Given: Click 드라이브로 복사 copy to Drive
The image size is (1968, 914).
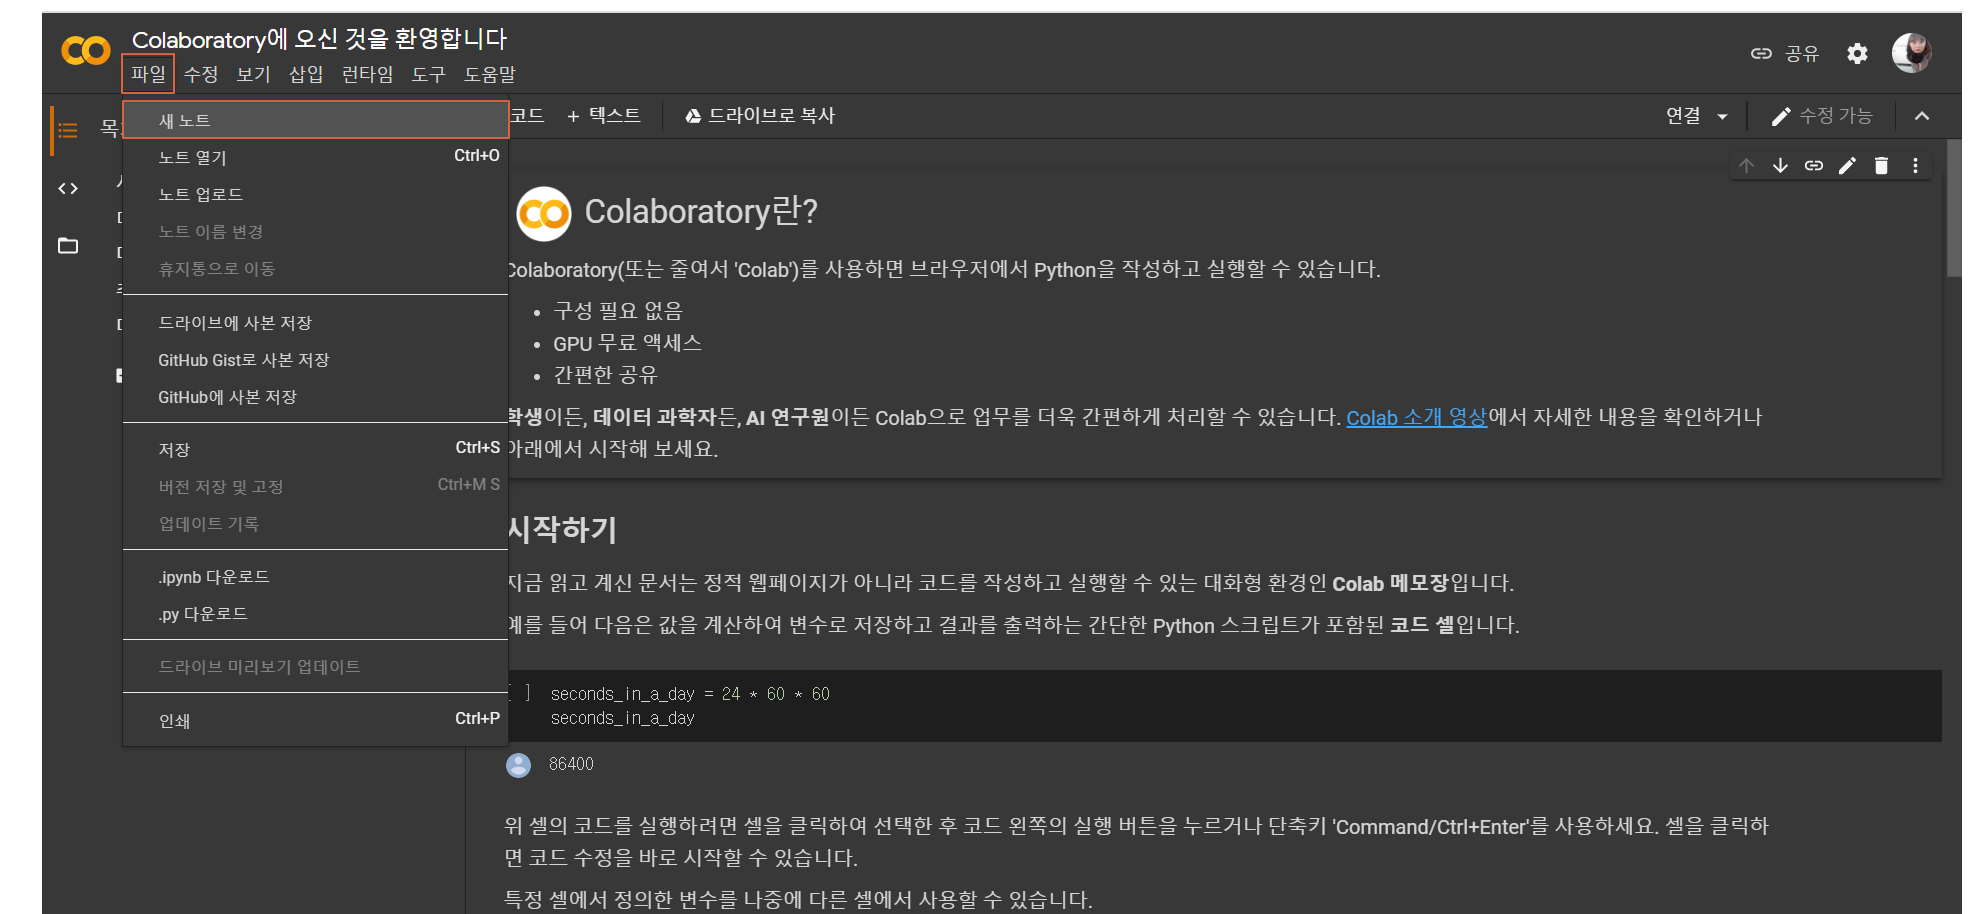Looking at the screenshot, I should pyautogui.click(x=760, y=116).
